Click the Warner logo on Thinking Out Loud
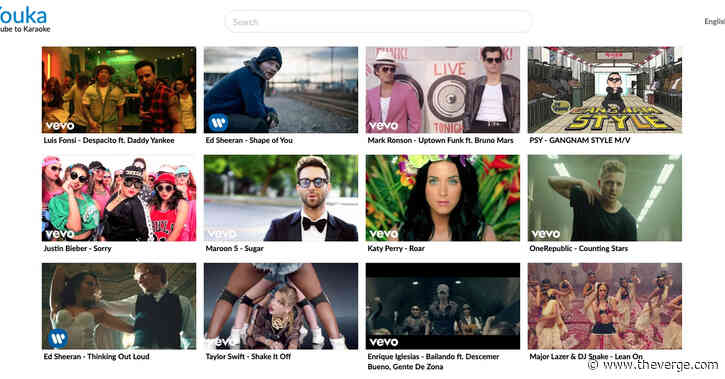 tap(58, 338)
